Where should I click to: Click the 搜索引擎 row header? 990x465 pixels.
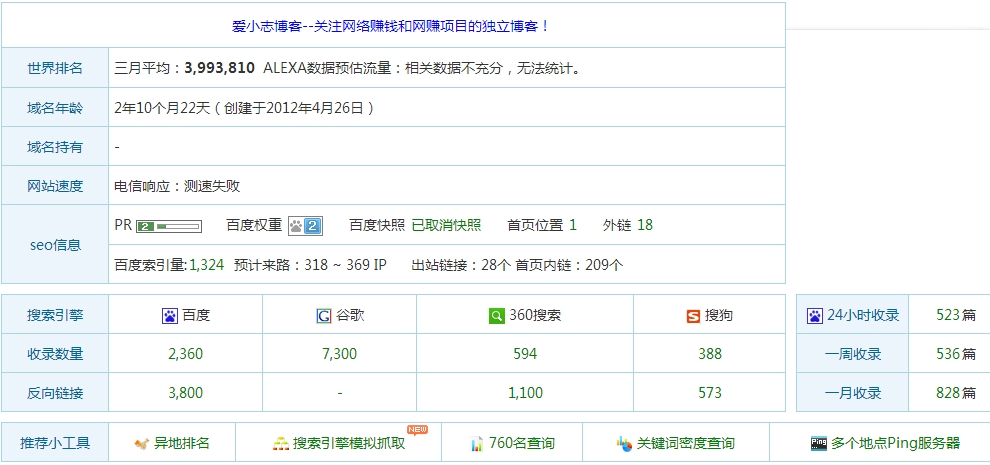[55, 315]
